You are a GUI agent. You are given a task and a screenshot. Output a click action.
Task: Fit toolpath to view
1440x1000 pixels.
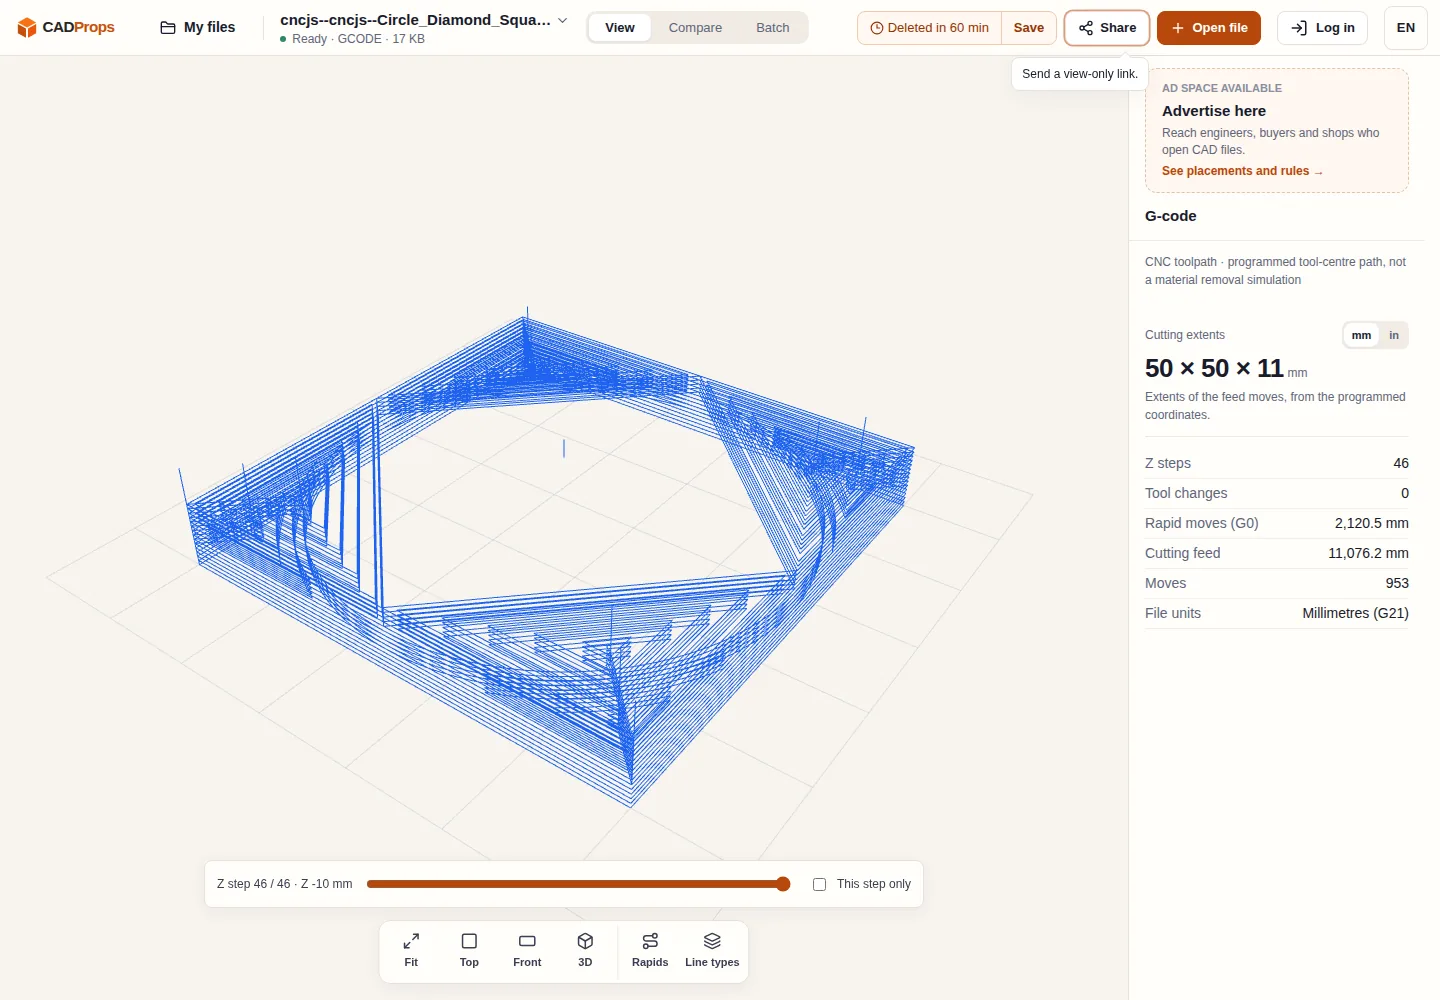411,950
